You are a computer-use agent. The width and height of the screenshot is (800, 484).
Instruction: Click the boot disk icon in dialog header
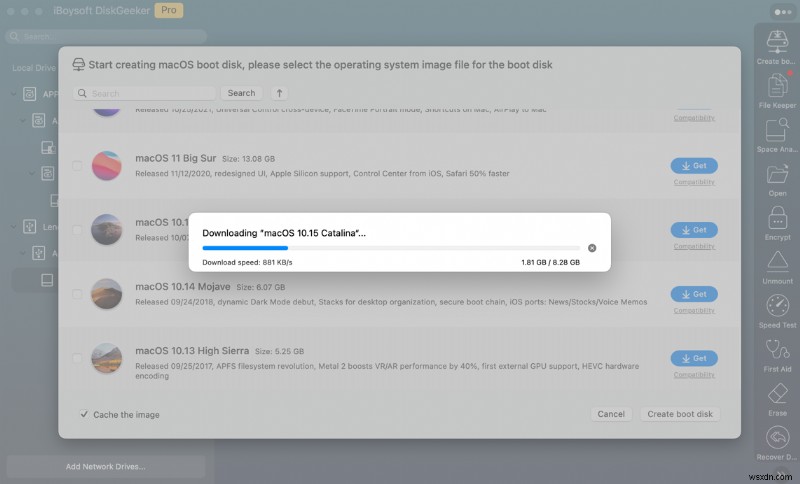79,65
